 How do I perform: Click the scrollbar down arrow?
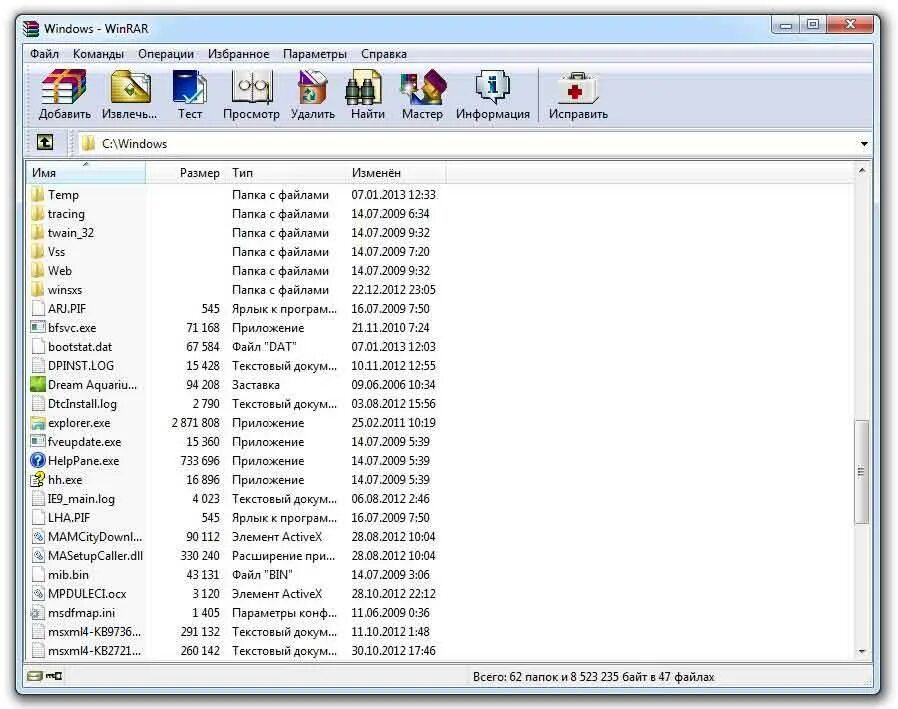(x=862, y=651)
